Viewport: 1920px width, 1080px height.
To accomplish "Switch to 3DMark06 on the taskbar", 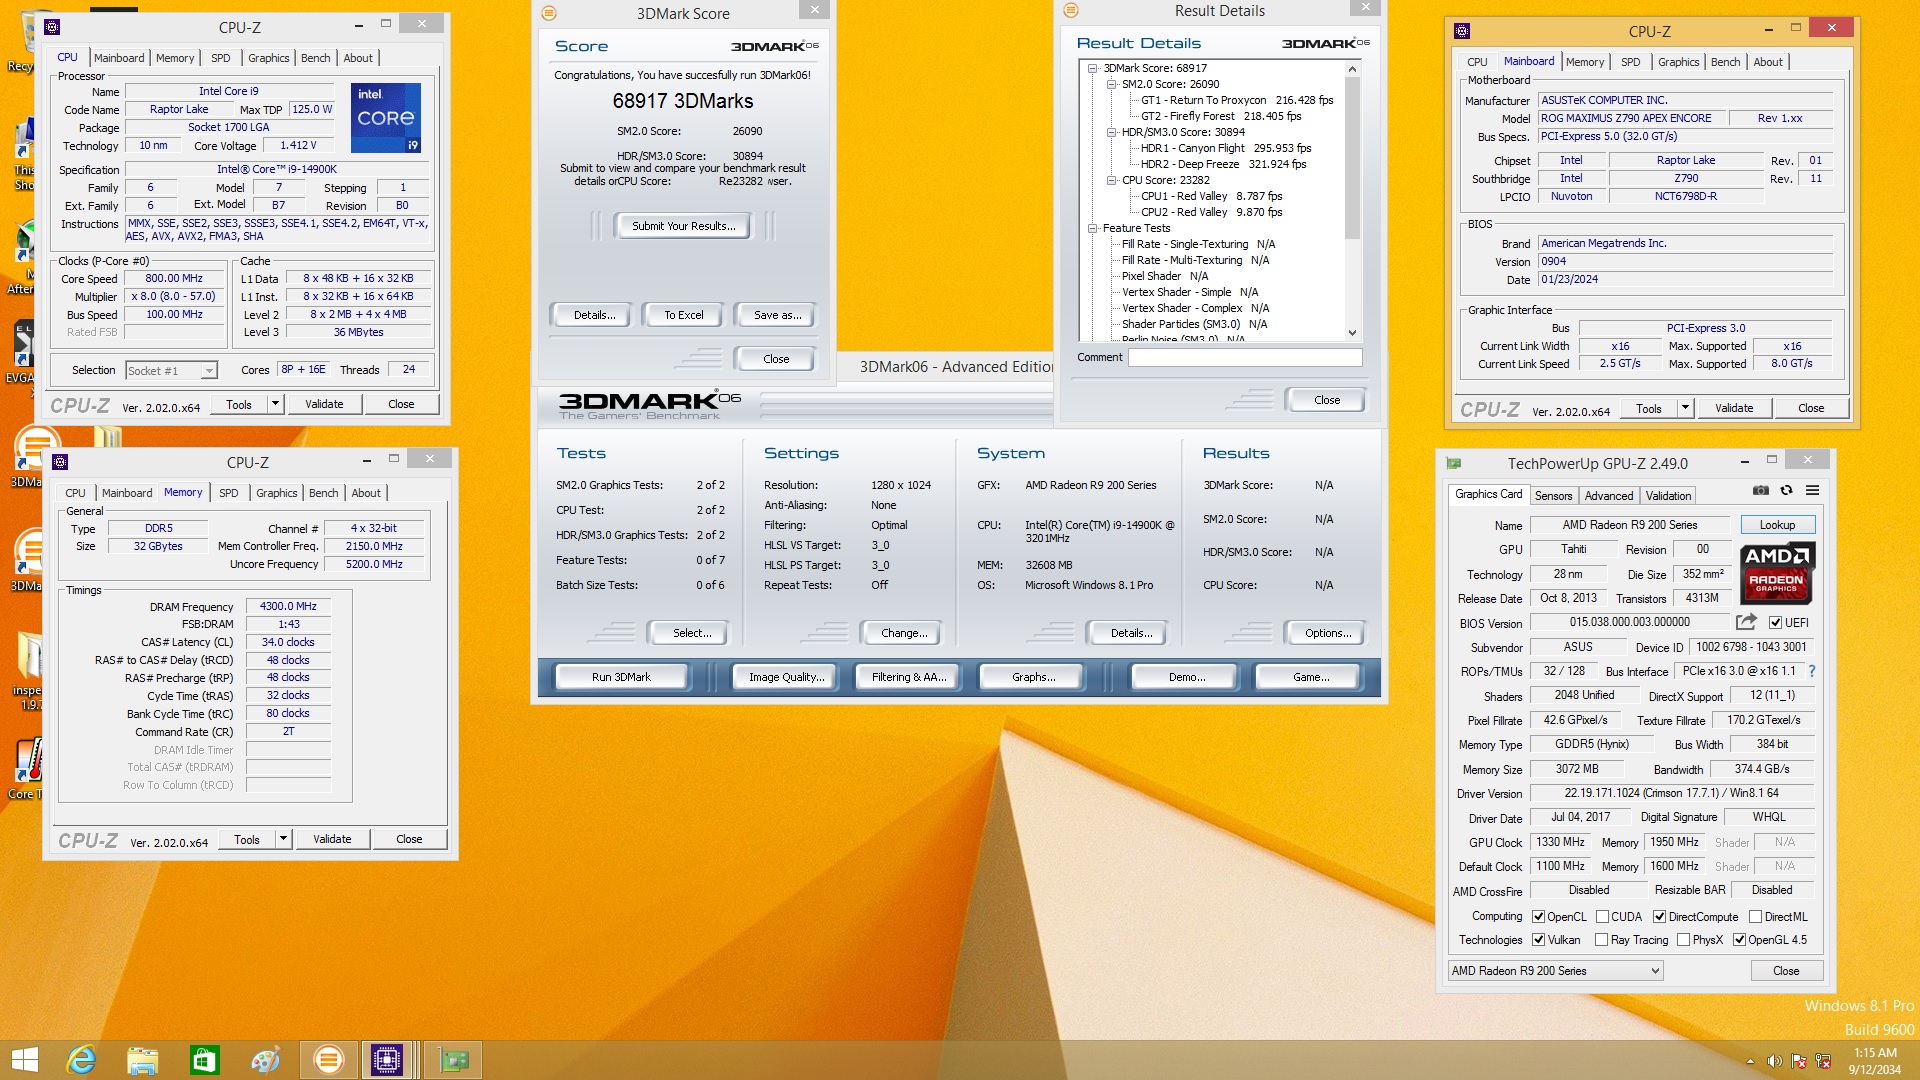I will pyautogui.click(x=328, y=1060).
